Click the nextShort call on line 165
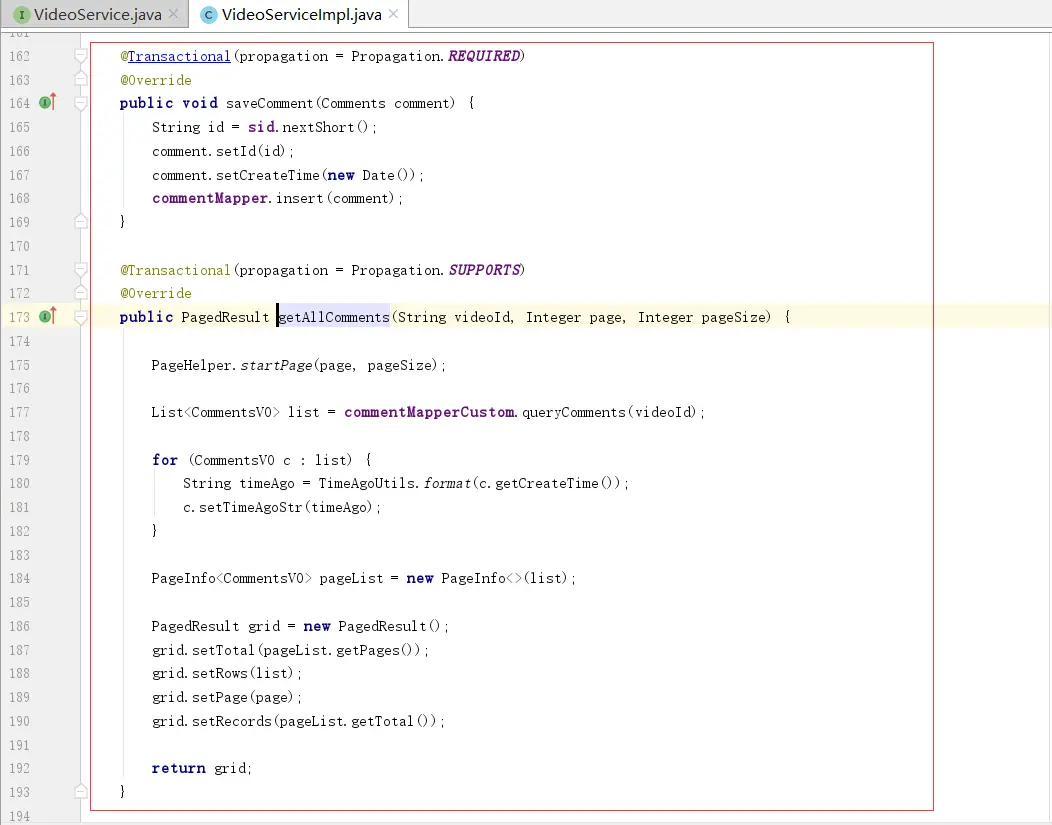 pyautogui.click(x=318, y=127)
